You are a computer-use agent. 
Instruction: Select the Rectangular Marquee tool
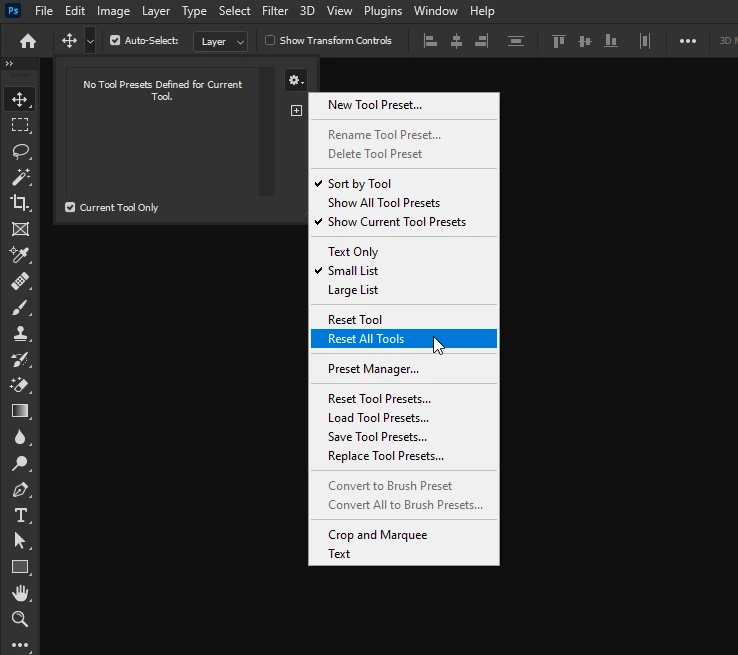pos(20,125)
